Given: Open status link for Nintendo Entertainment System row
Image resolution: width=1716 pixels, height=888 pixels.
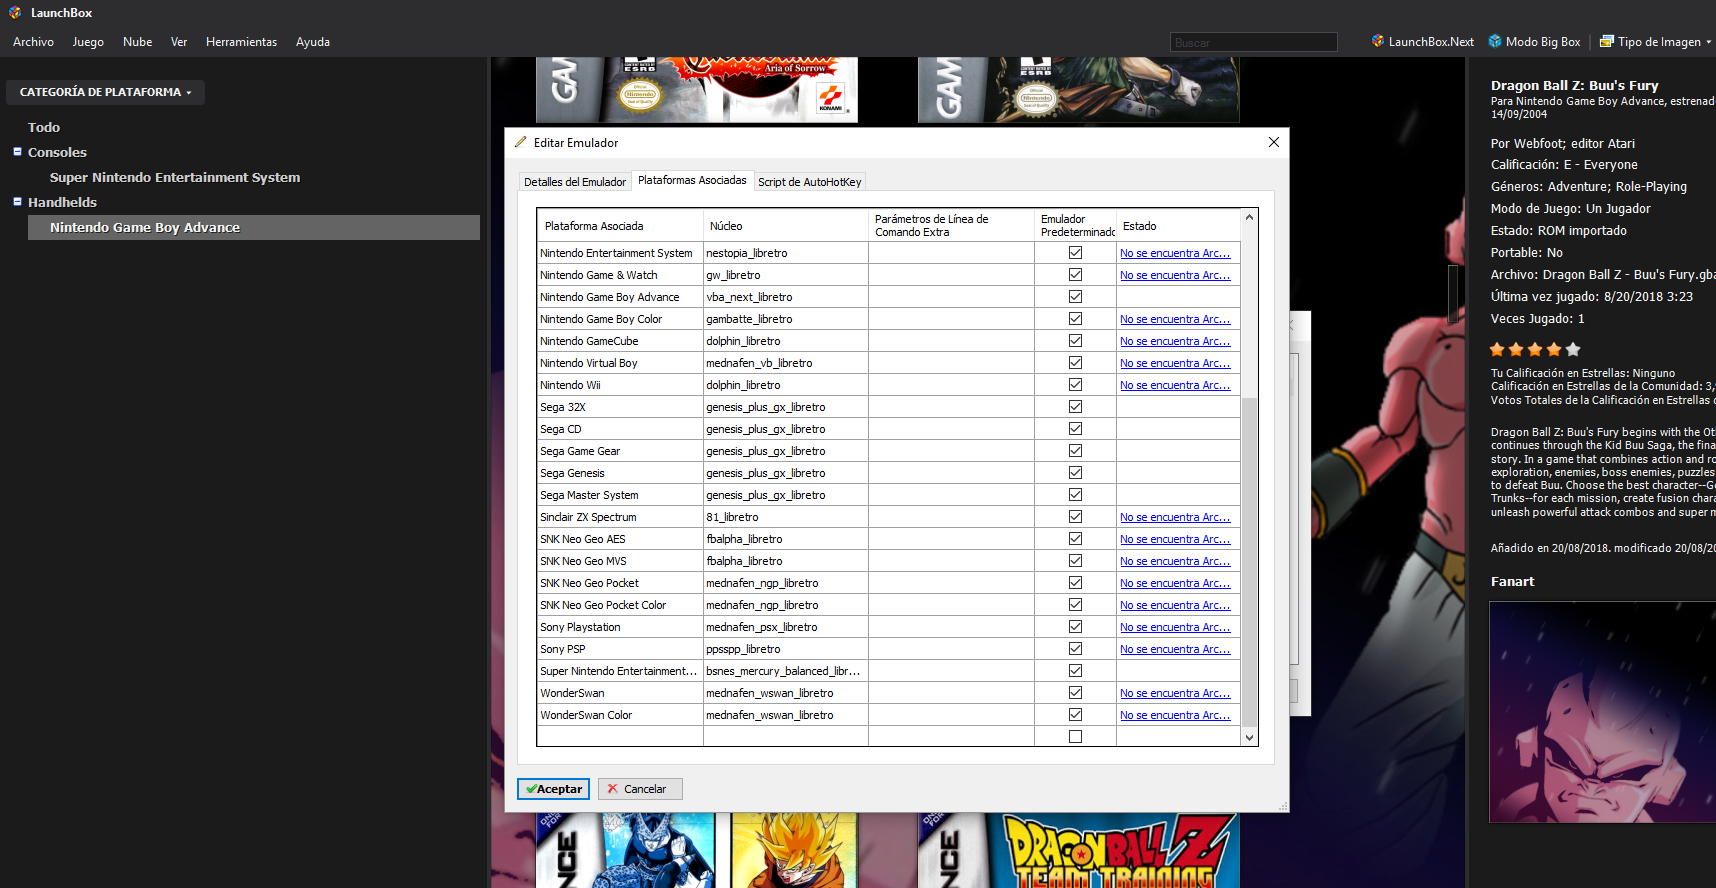Looking at the screenshot, I should click(x=1175, y=254).
